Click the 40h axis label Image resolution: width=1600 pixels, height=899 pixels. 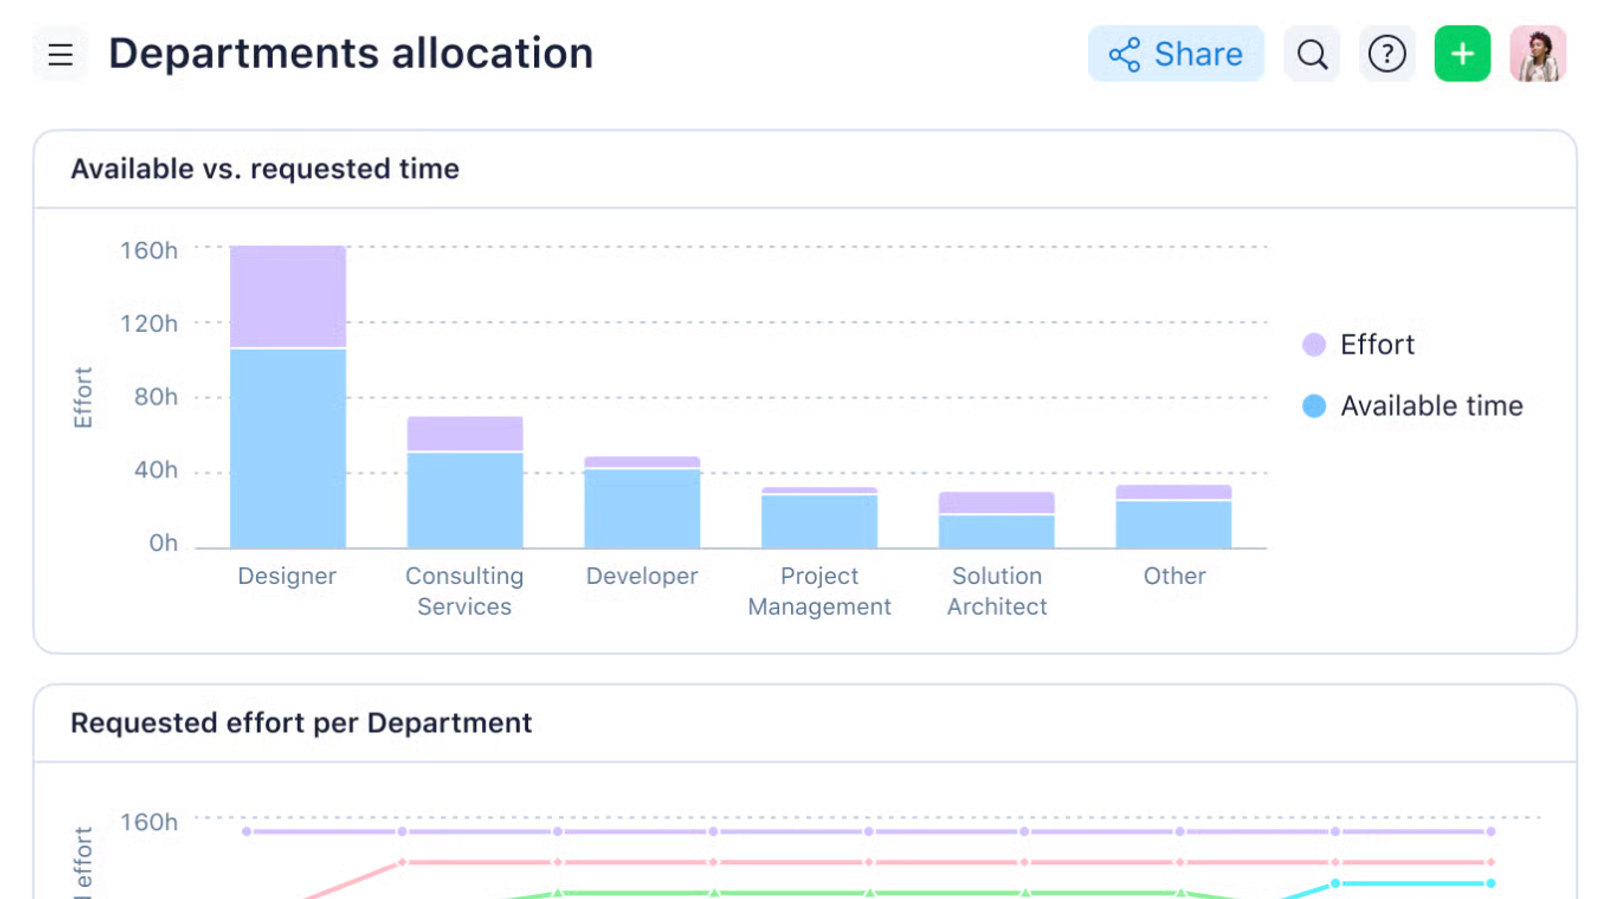pos(156,470)
